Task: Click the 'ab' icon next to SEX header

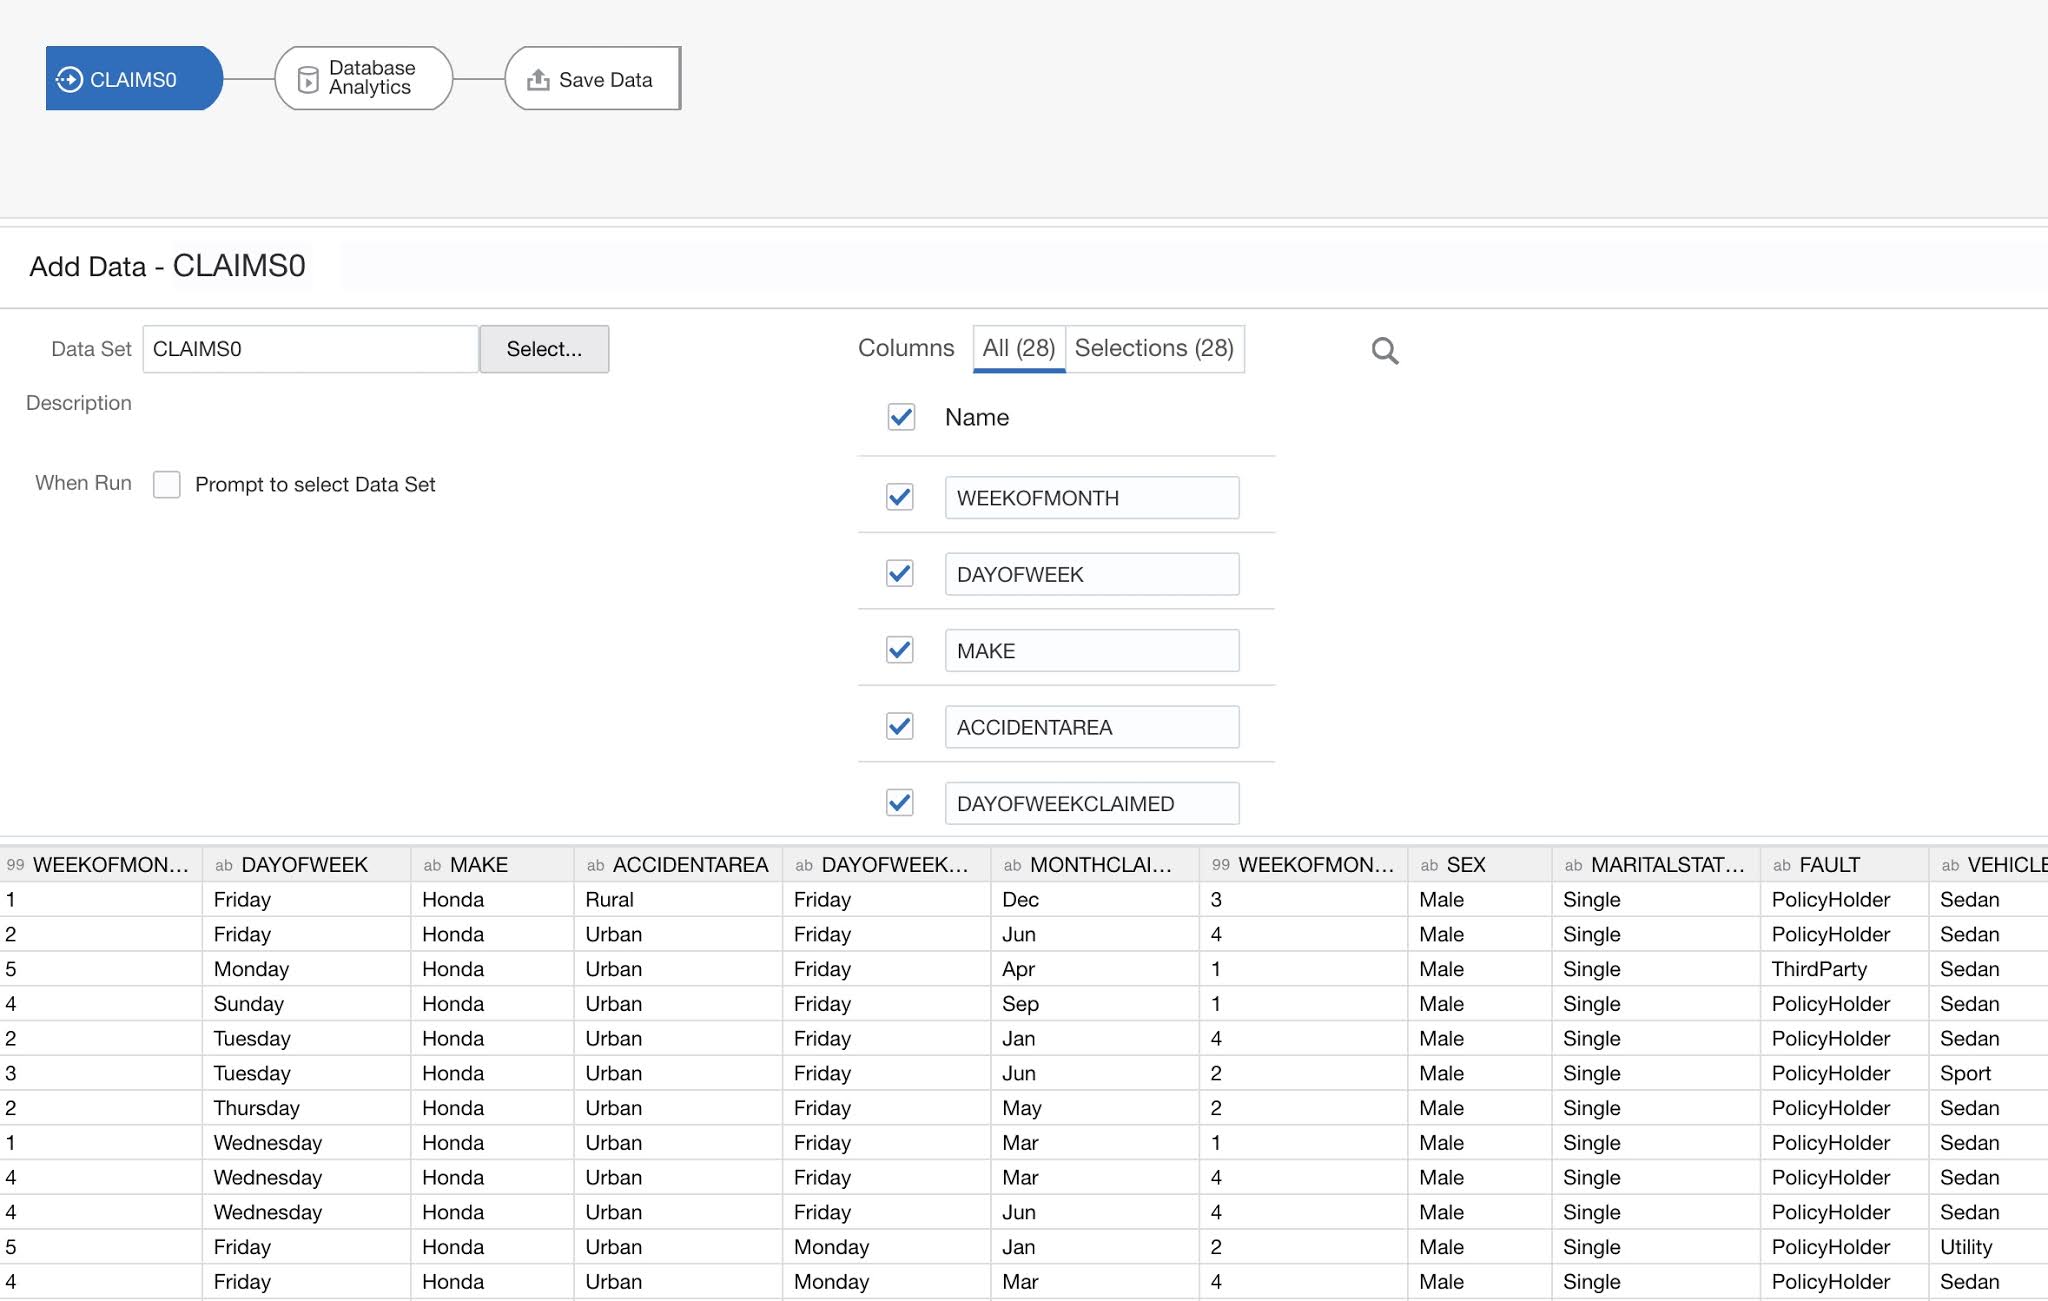Action: point(1429,864)
